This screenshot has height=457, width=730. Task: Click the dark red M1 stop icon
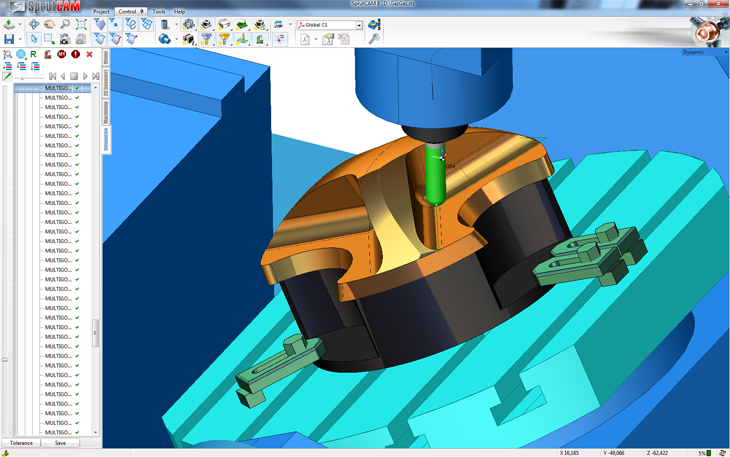(x=61, y=54)
